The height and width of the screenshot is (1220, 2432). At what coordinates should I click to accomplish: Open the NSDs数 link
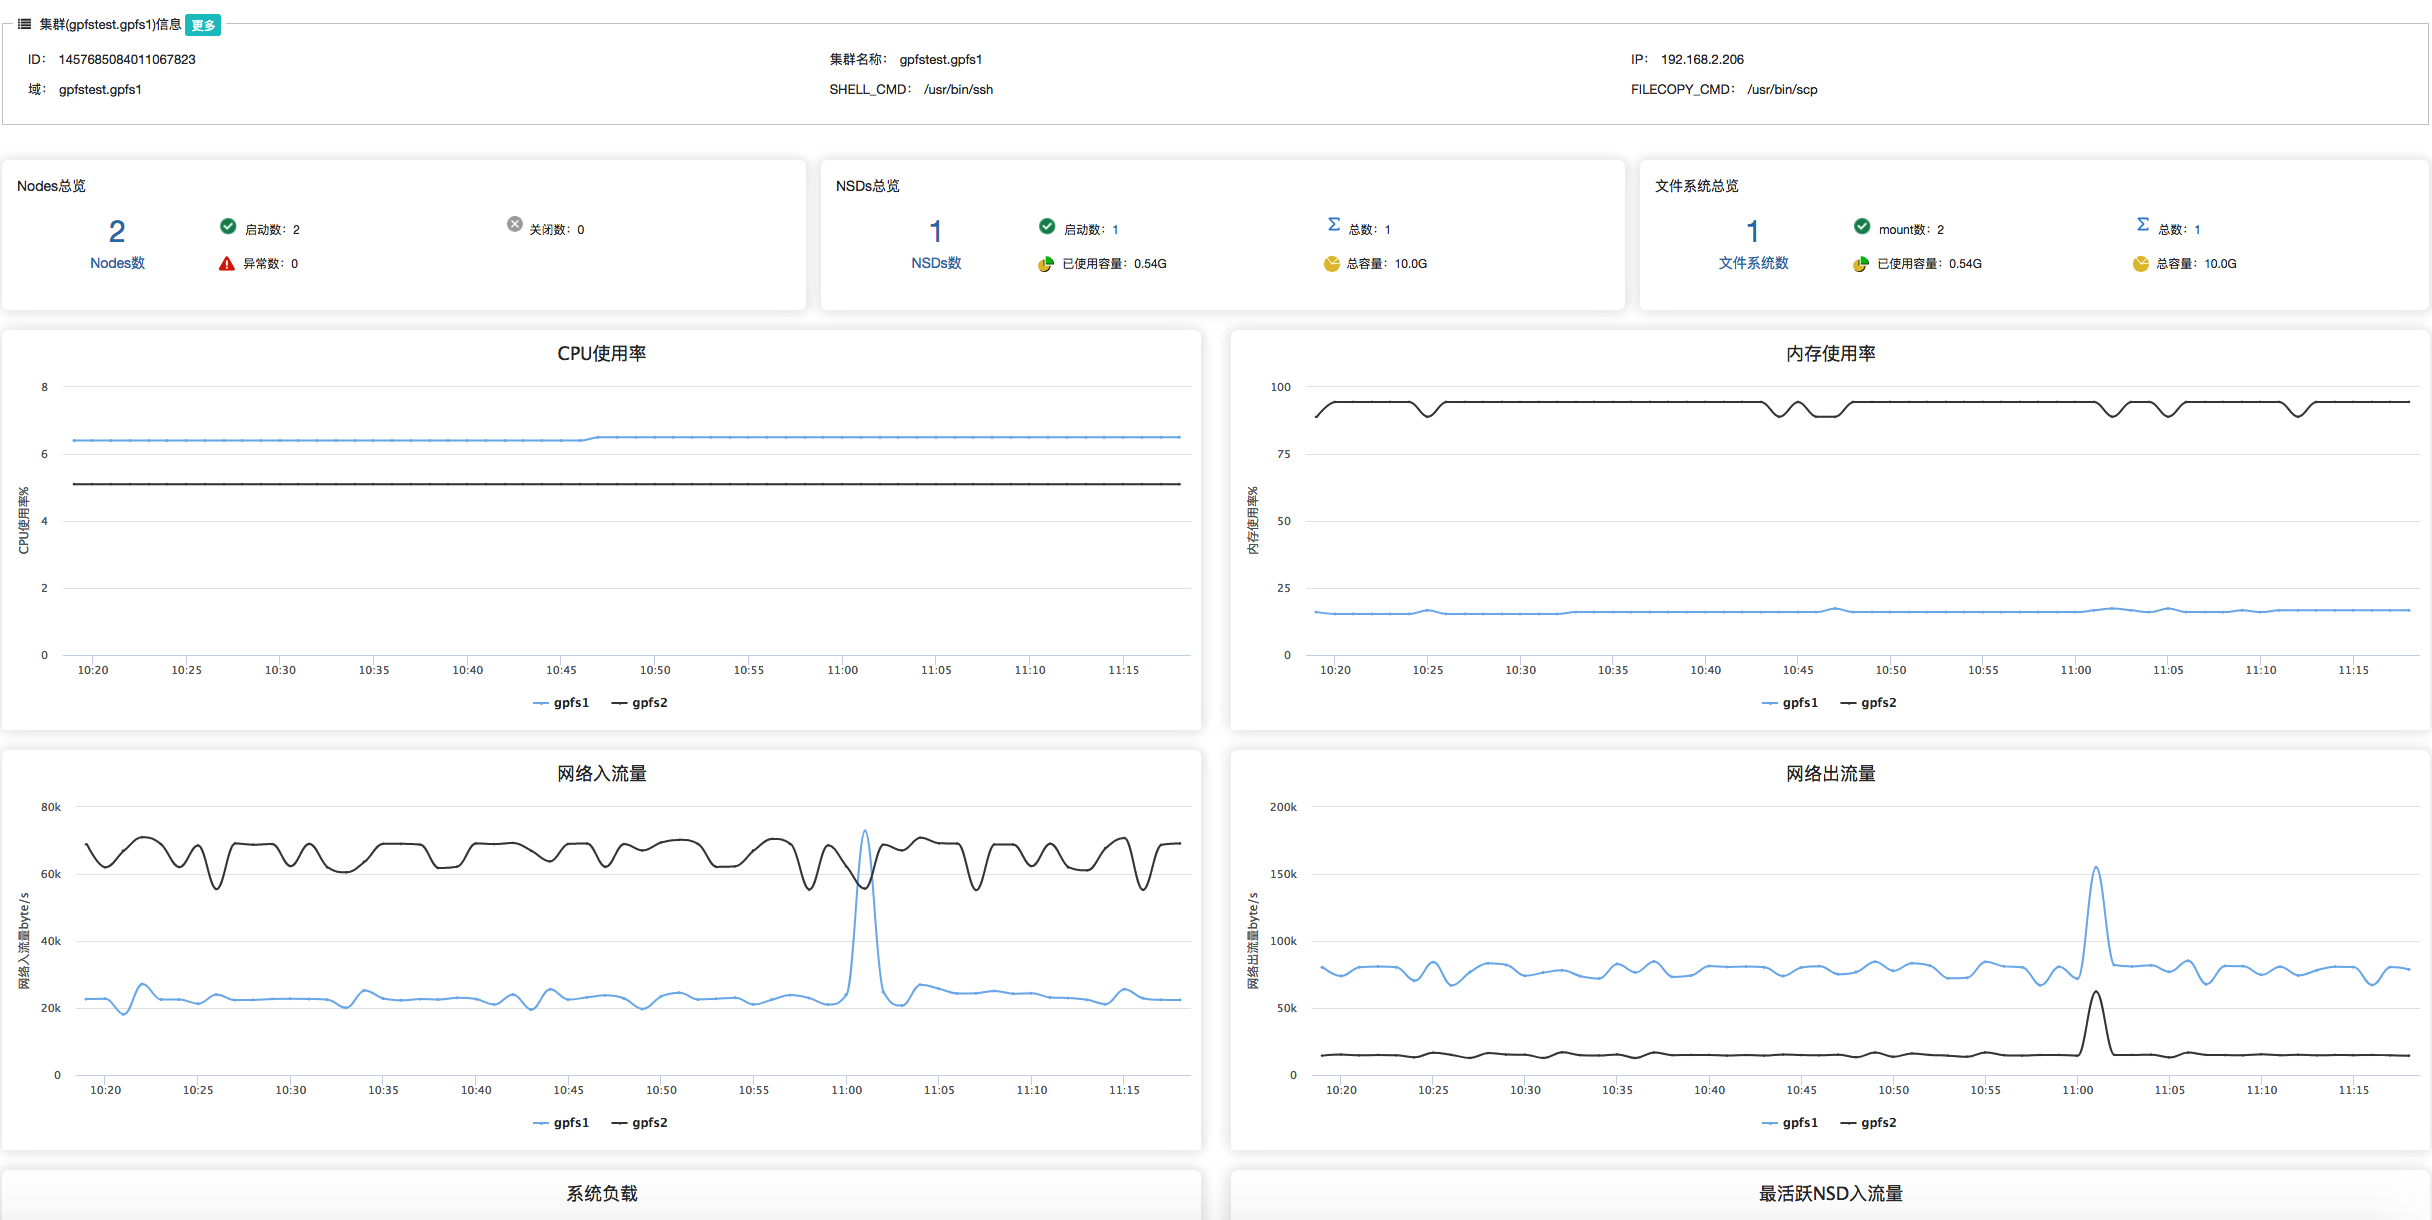point(936,263)
